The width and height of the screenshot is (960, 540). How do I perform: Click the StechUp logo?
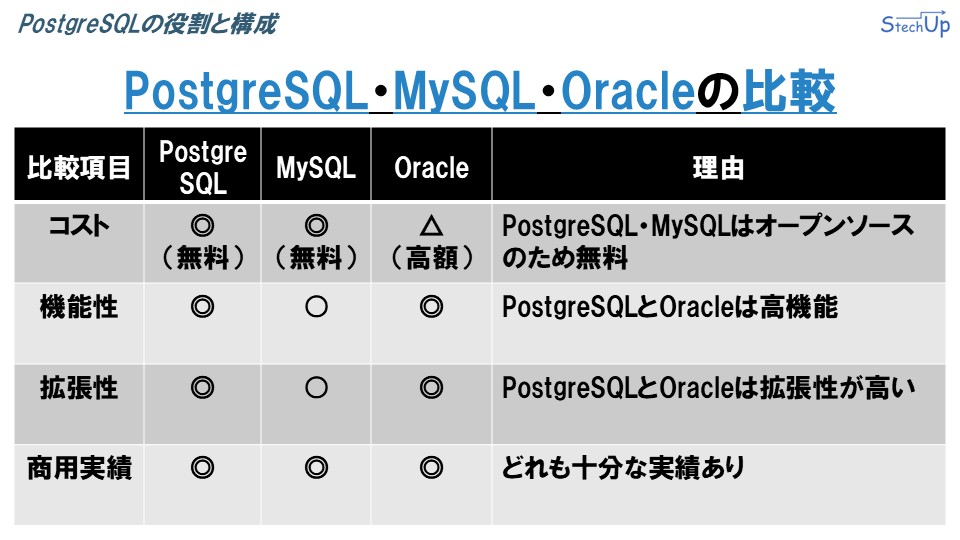[x=915, y=24]
